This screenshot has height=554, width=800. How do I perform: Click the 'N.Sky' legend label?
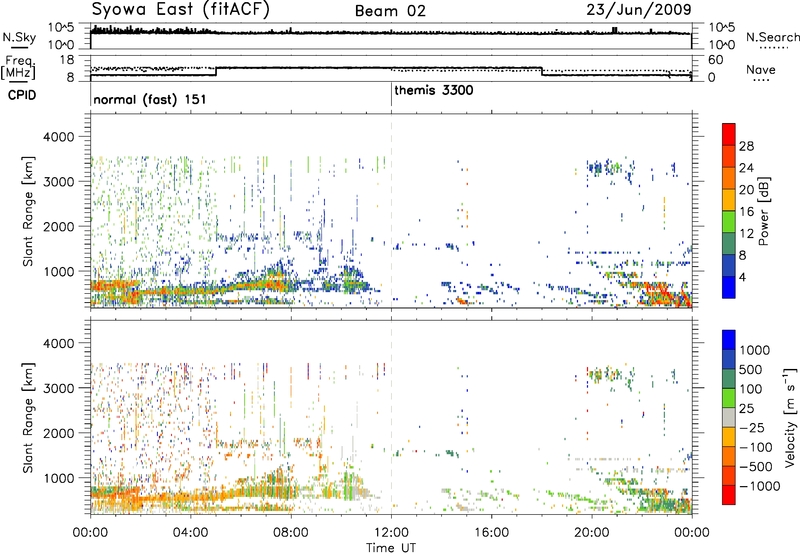coord(19,37)
